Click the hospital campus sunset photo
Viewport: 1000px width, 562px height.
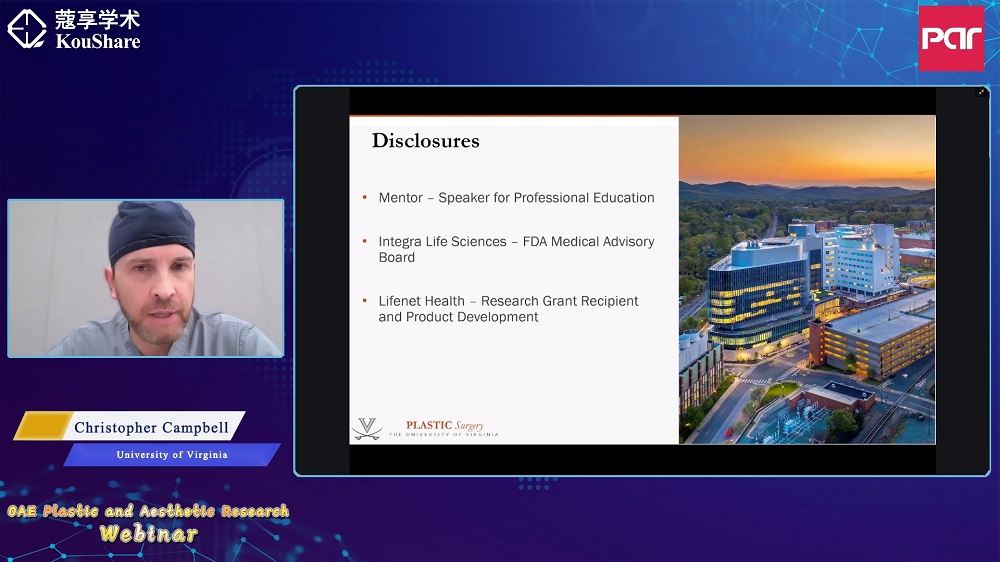pyautogui.click(x=807, y=280)
